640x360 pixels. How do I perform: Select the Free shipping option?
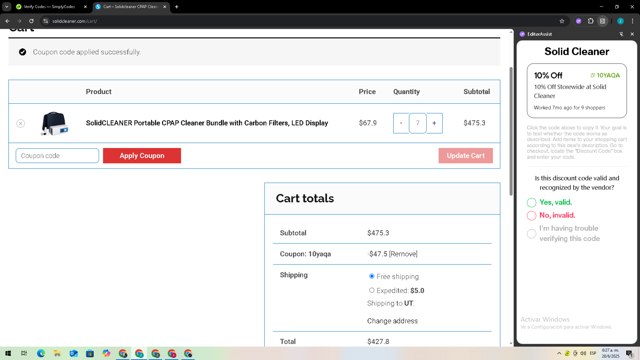pos(371,276)
